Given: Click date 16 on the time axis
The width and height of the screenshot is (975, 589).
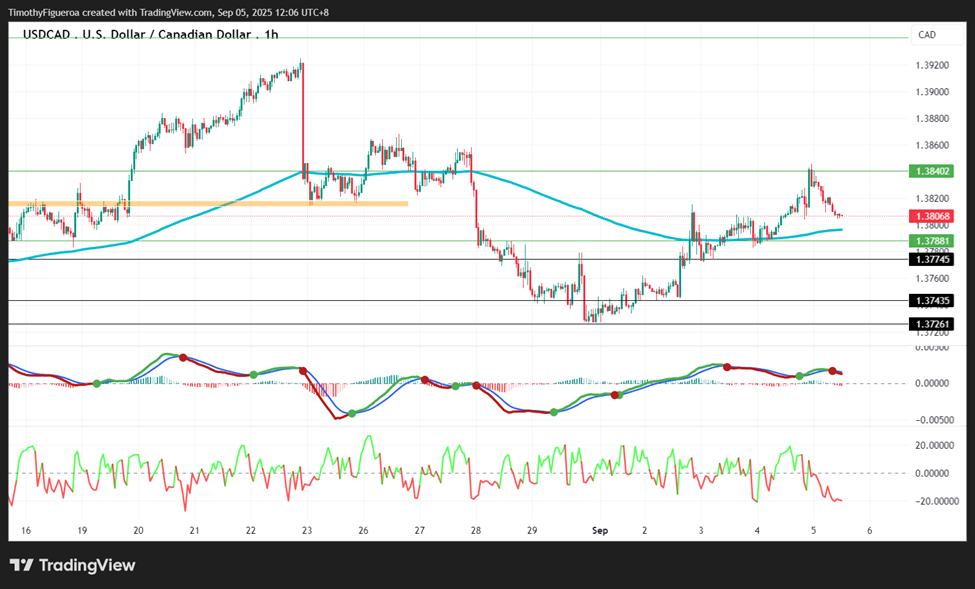Looking at the screenshot, I should pyautogui.click(x=25, y=531).
